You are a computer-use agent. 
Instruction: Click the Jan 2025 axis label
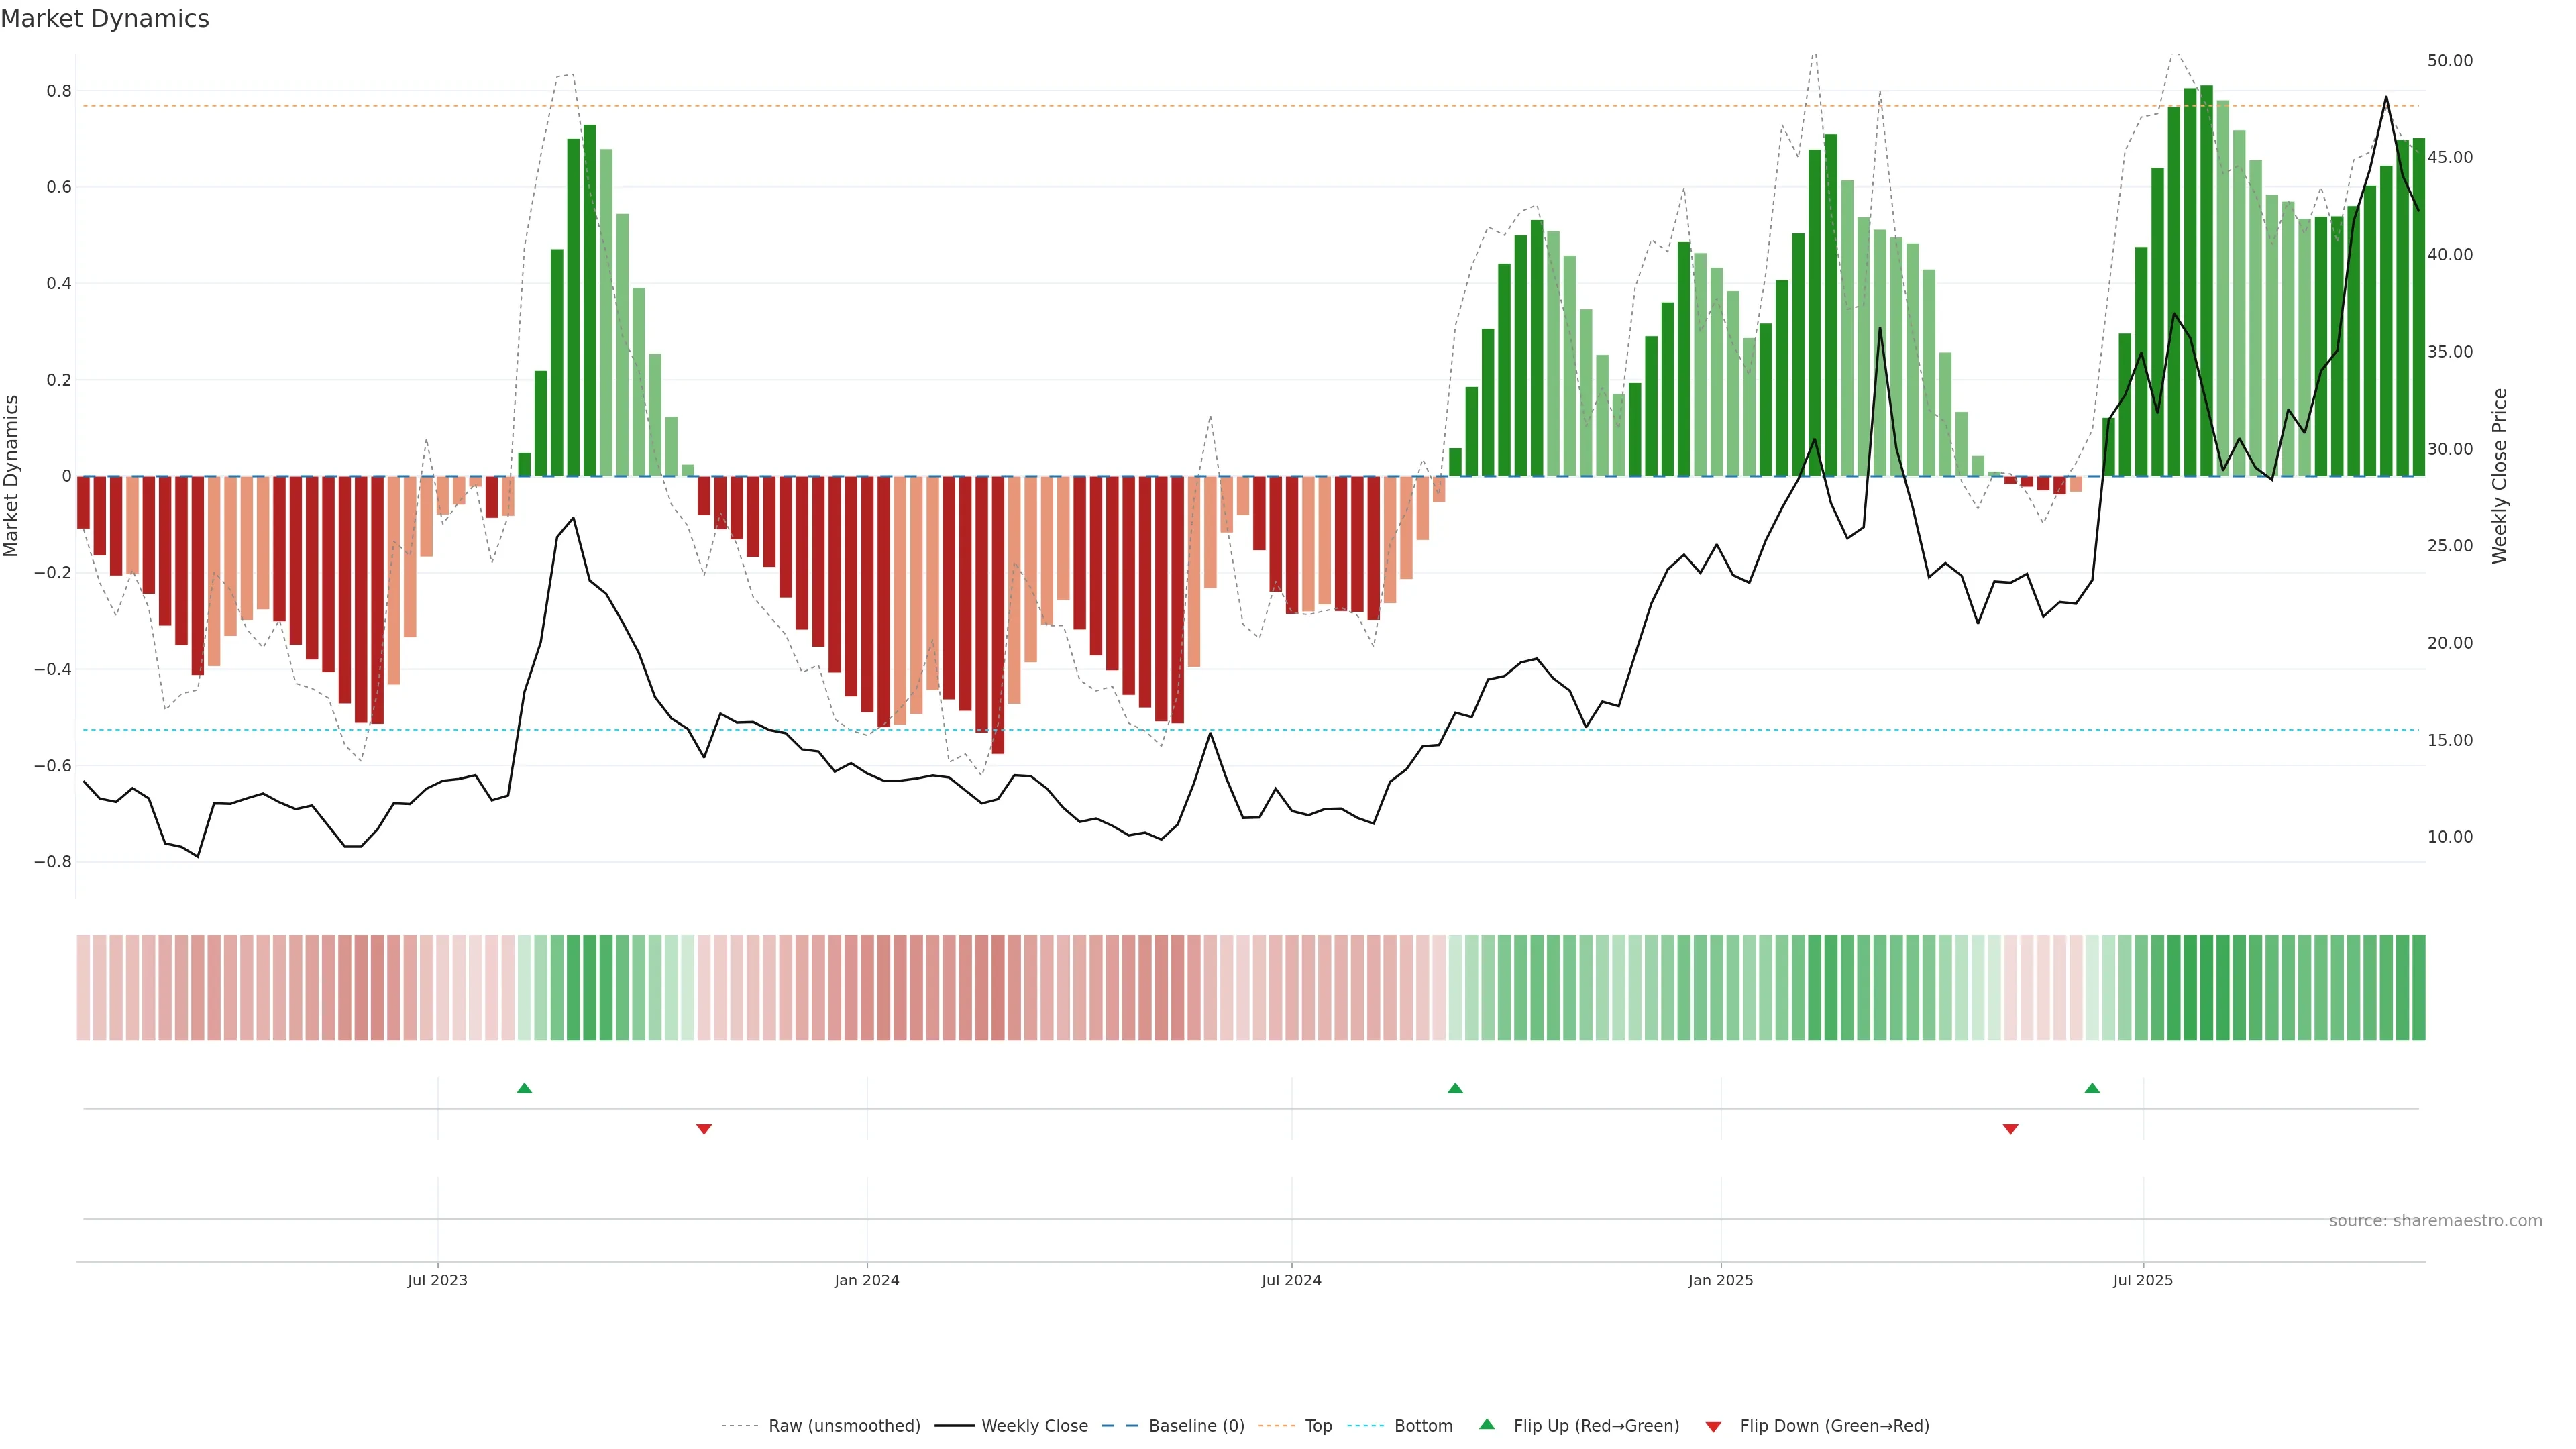tap(1720, 1280)
